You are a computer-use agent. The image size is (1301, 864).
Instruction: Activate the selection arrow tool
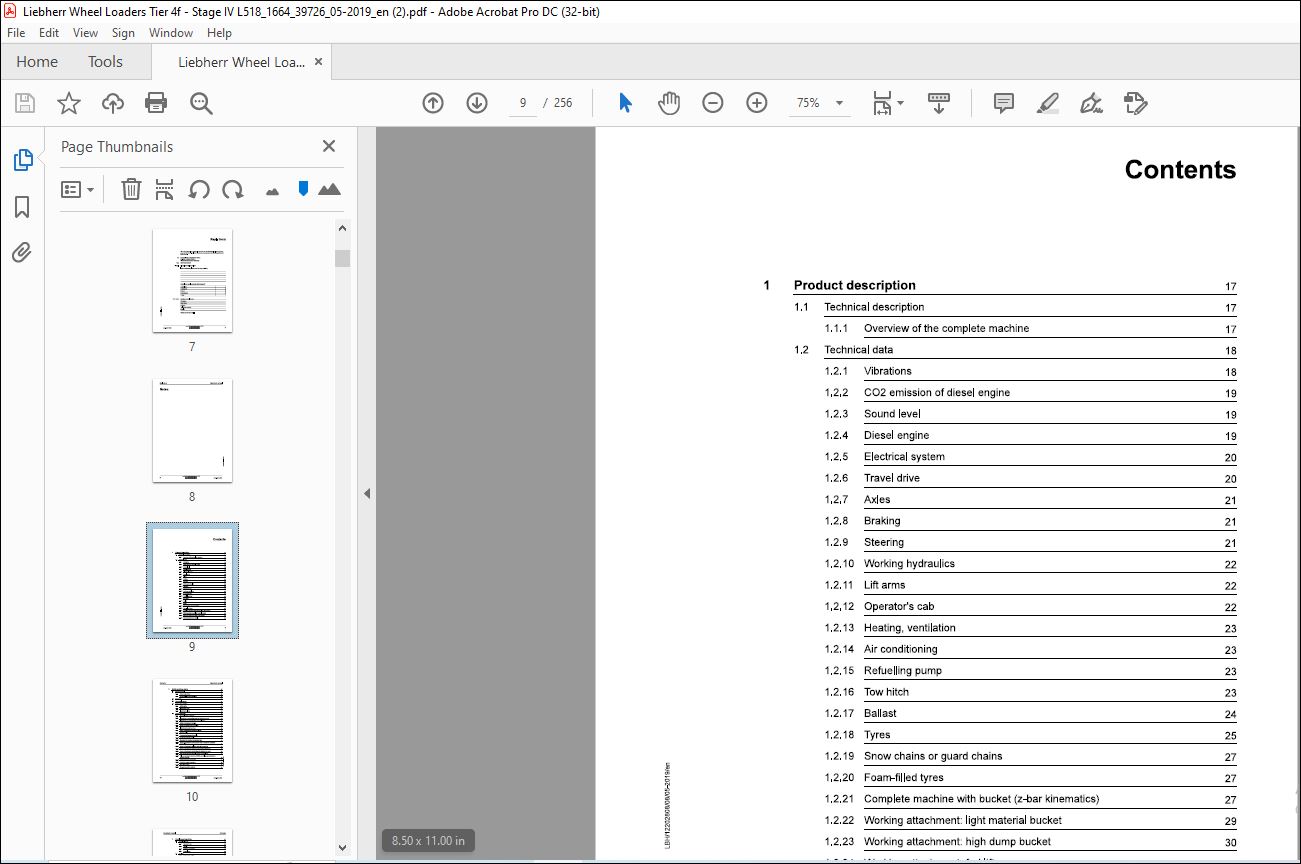(x=626, y=103)
